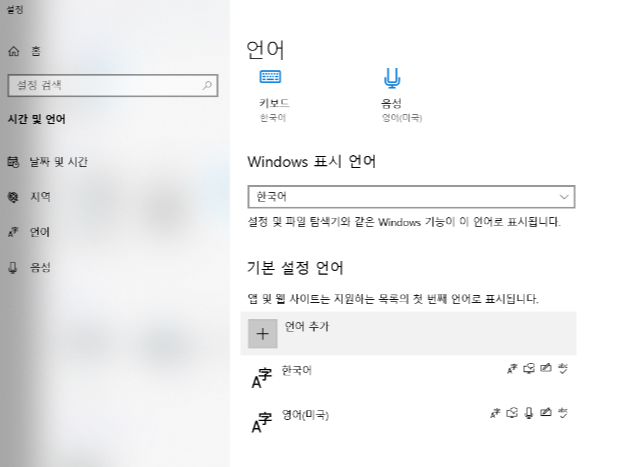Click the 시간 및 언어 section heading
Viewport: 623px width, 467px height.
37,119
